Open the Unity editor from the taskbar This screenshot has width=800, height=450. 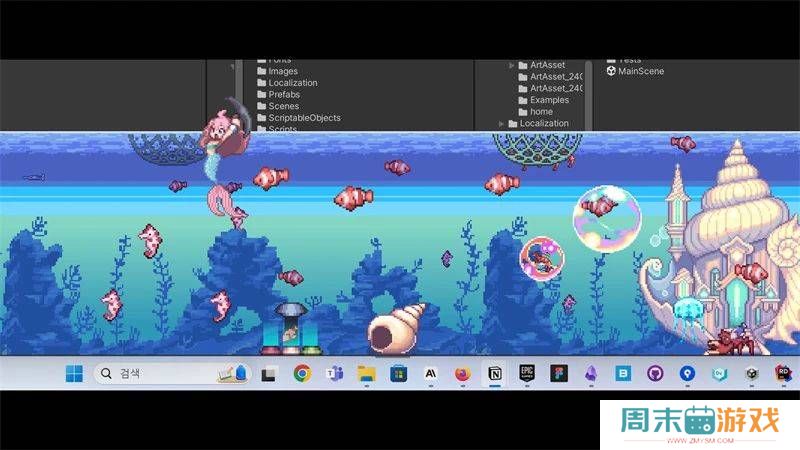(x=751, y=374)
